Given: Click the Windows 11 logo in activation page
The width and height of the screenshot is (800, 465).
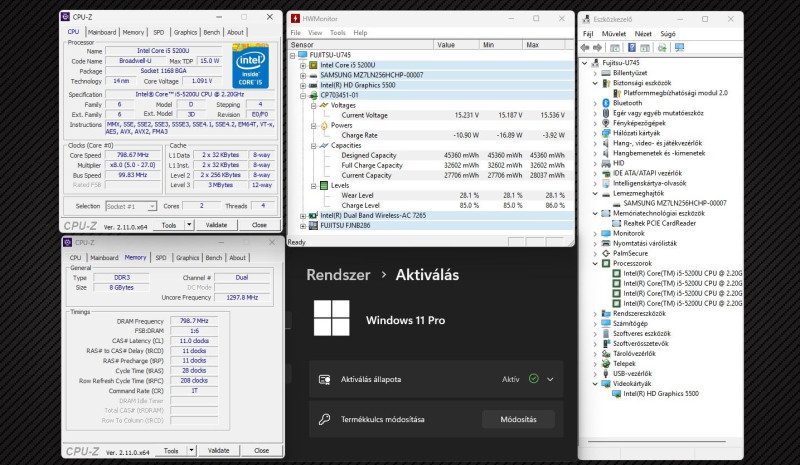Looking at the screenshot, I should (x=332, y=317).
